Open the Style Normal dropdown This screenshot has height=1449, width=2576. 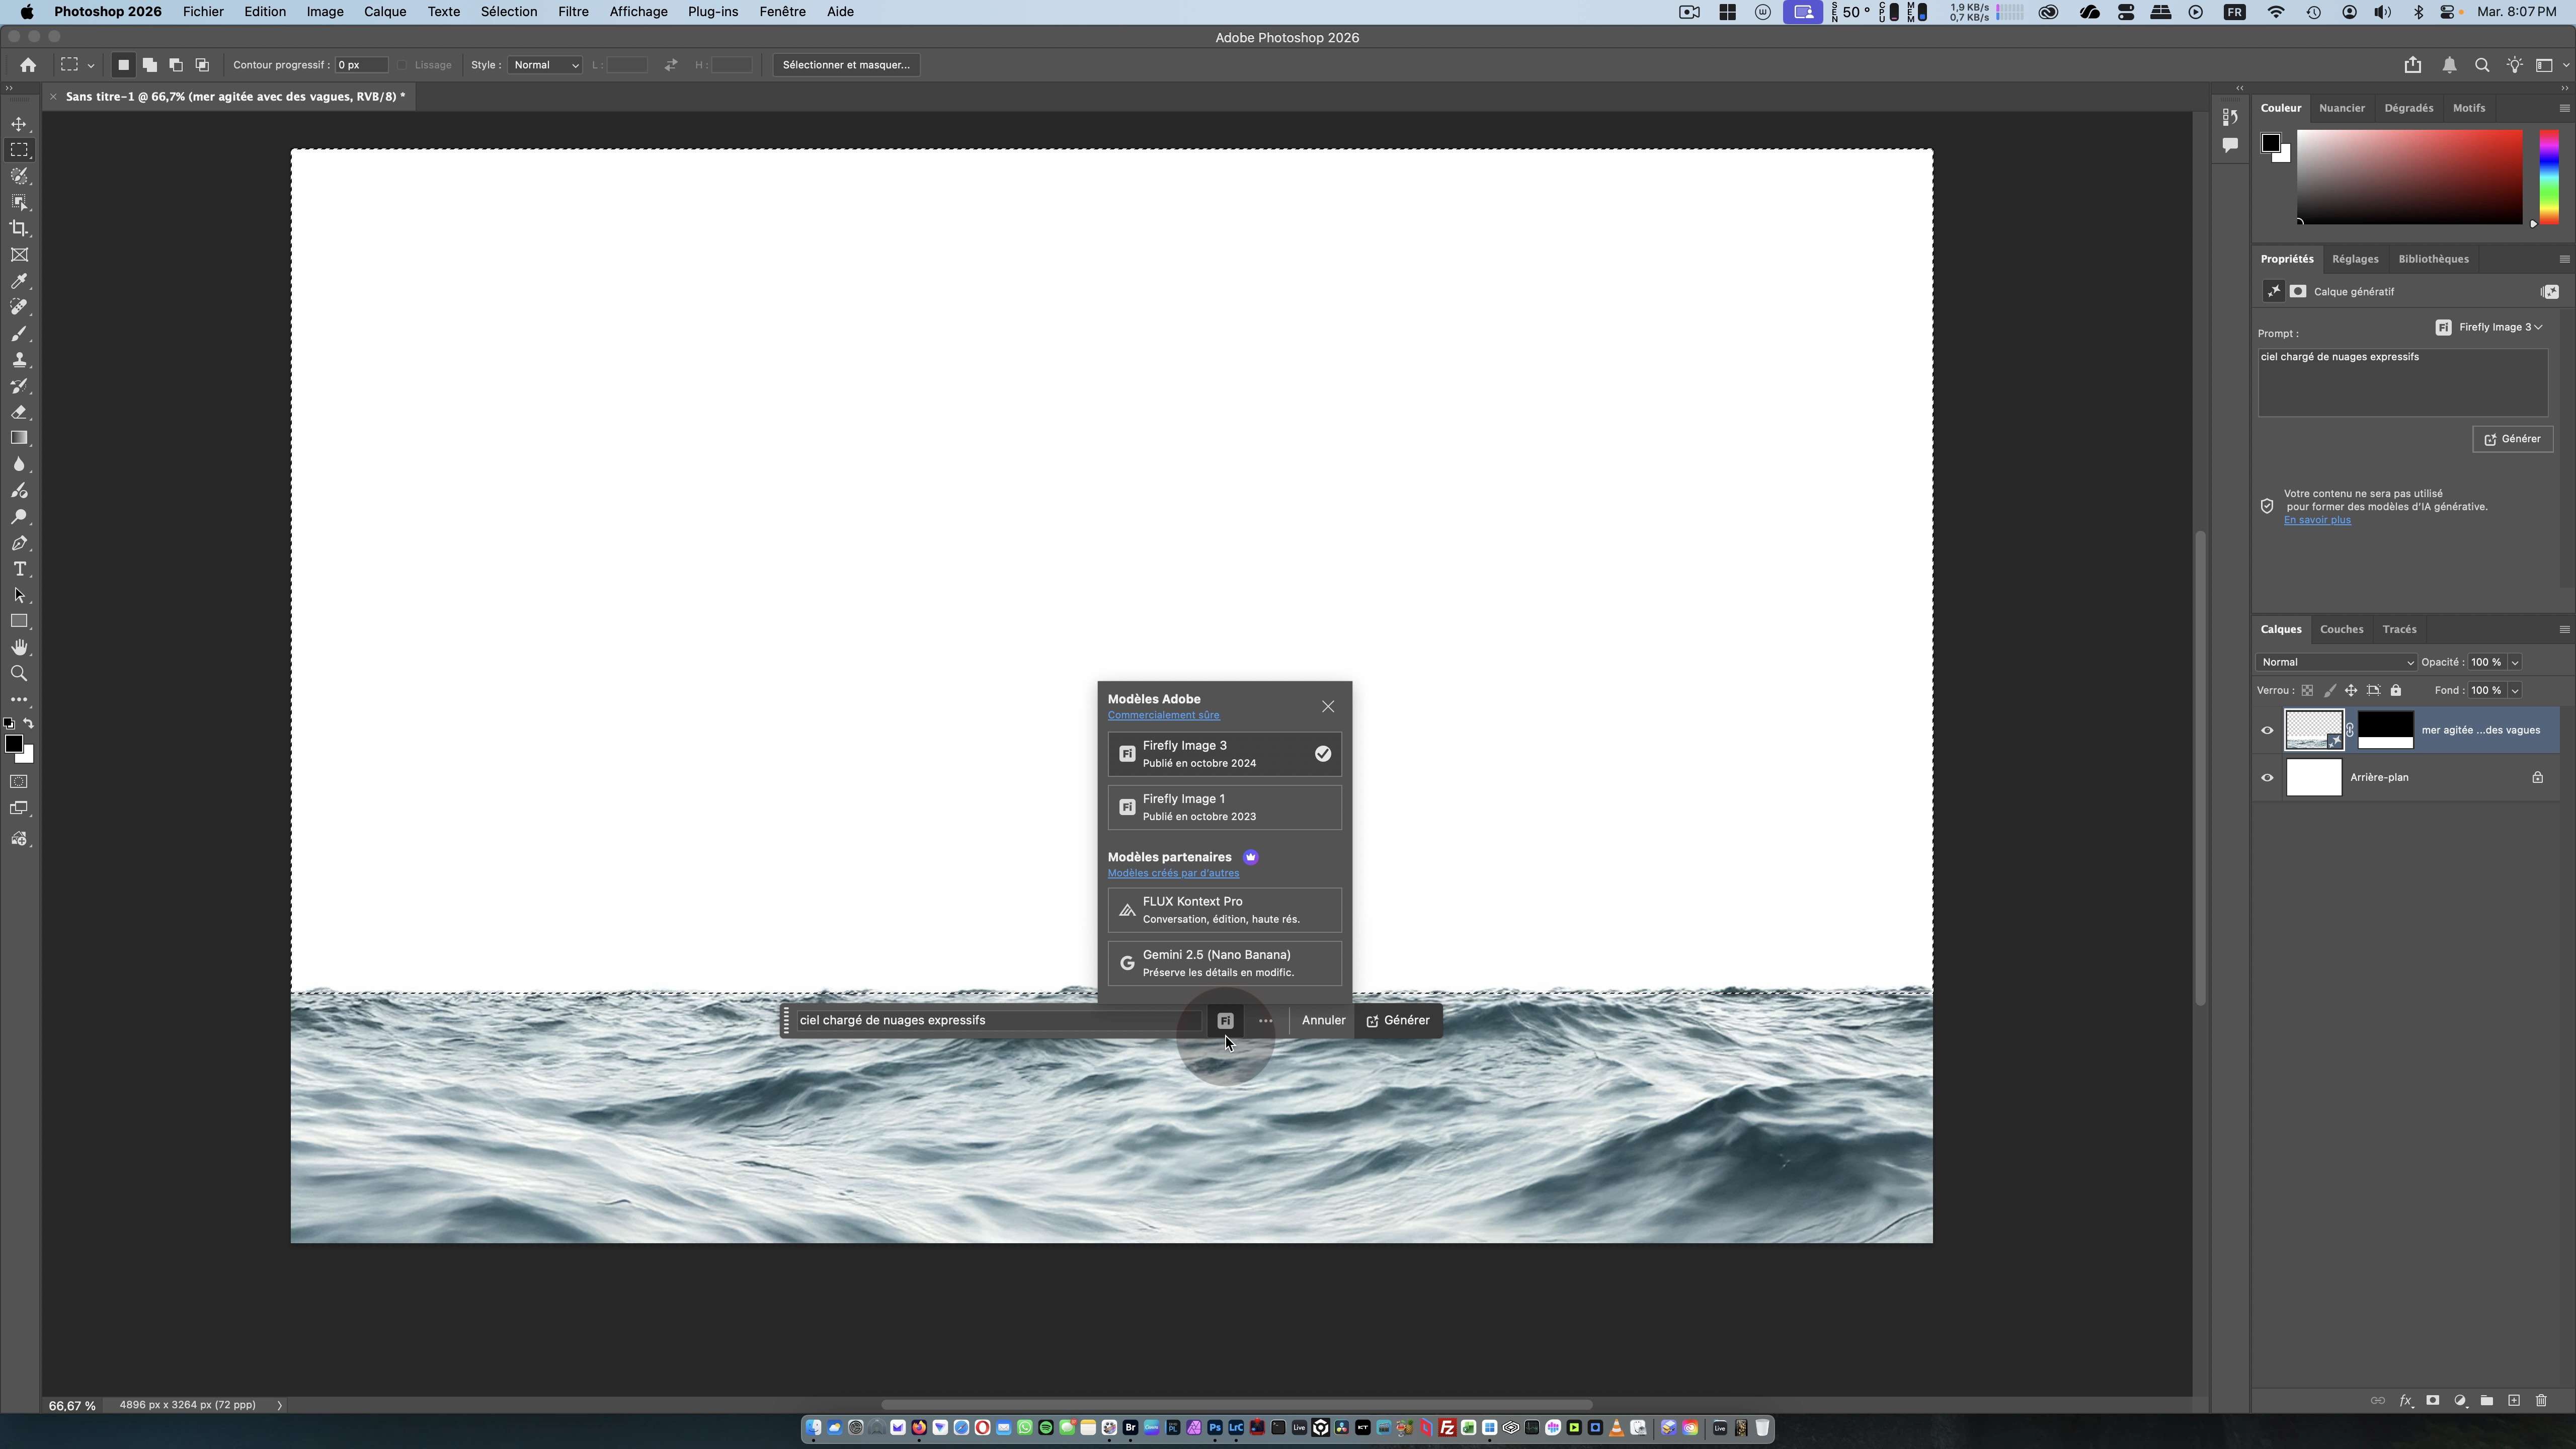546,65
